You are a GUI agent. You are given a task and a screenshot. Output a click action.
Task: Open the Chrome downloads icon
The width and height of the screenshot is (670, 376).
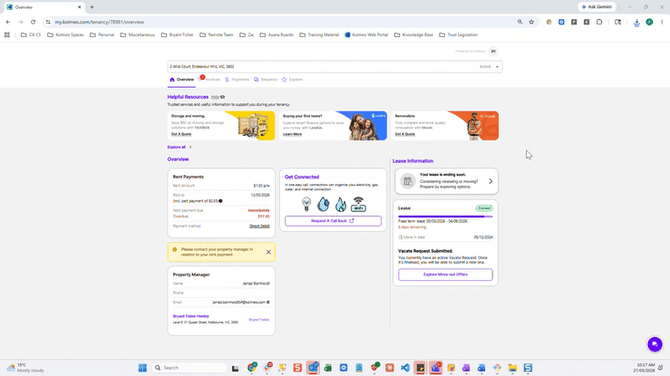[x=637, y=22]
